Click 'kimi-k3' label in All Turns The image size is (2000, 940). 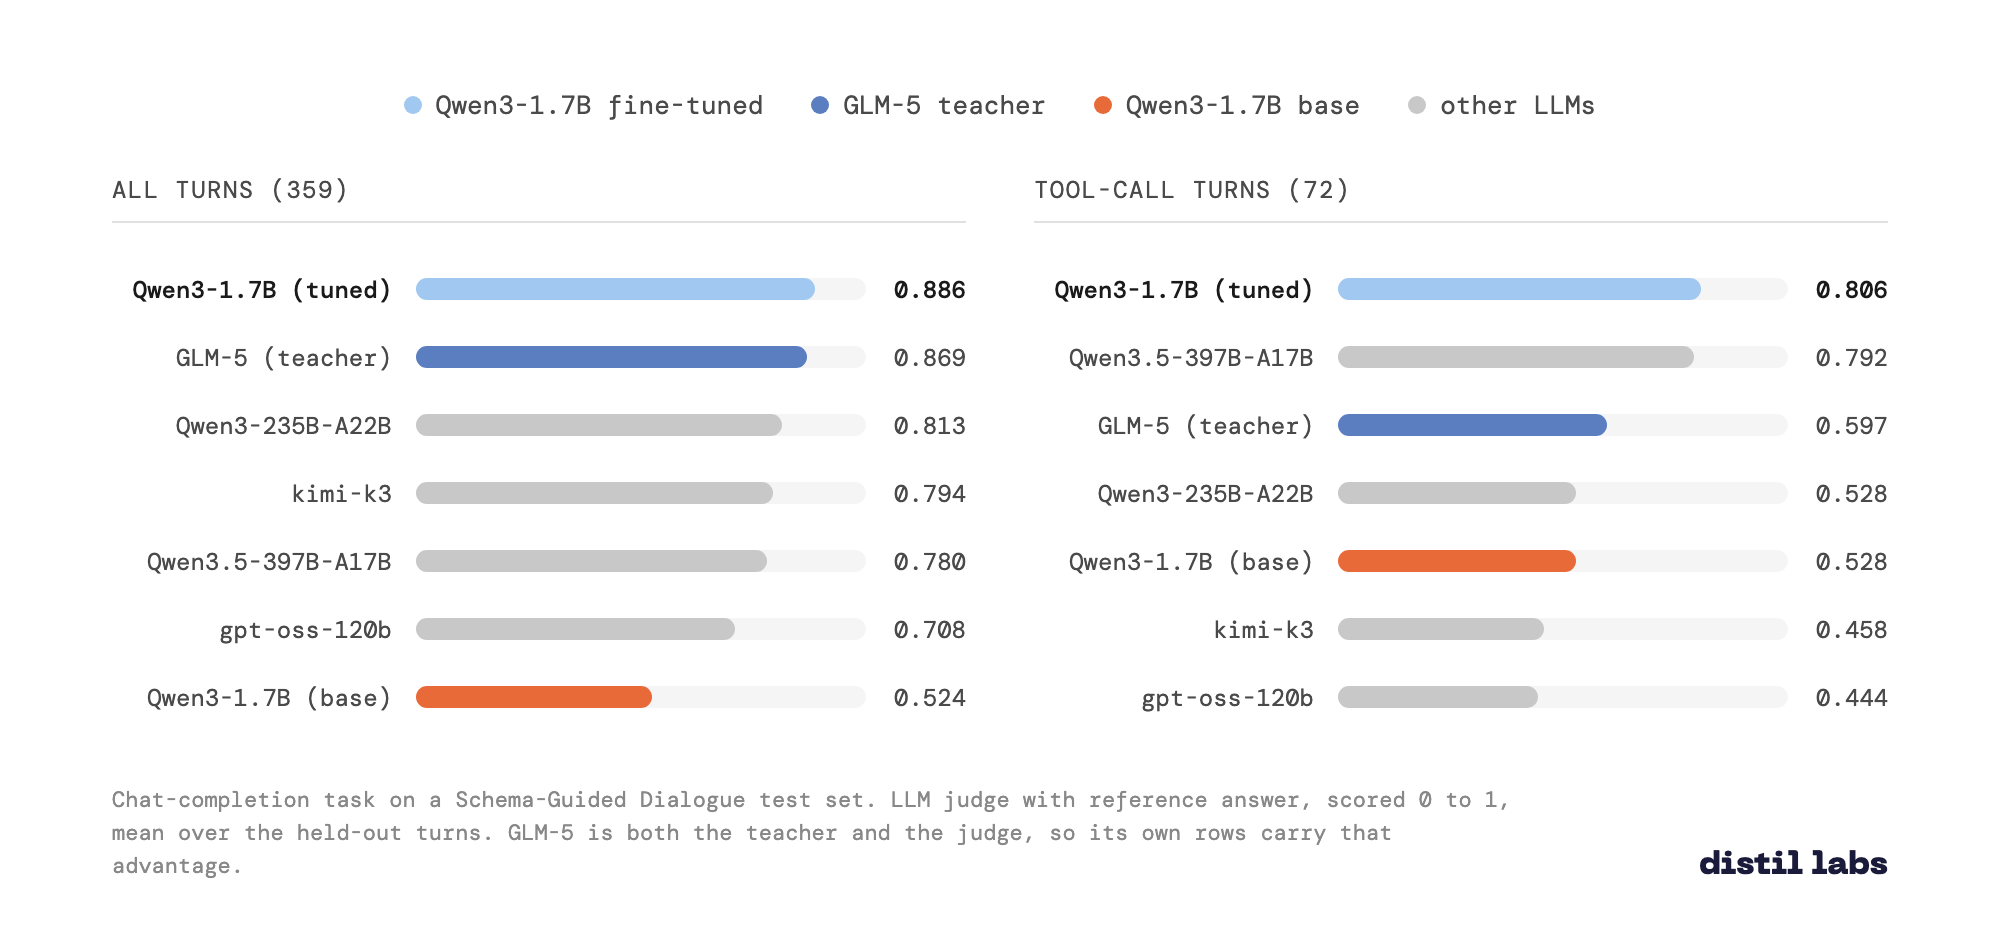tap(342, 494)
